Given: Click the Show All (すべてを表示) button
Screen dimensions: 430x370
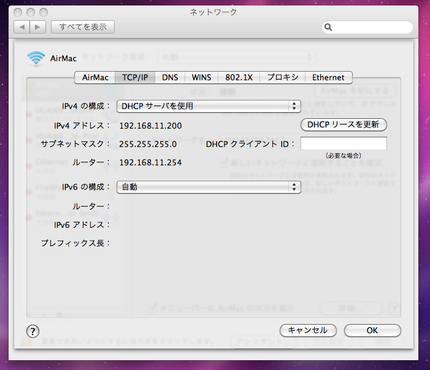Looking at the screenshot, I should 83,27.
